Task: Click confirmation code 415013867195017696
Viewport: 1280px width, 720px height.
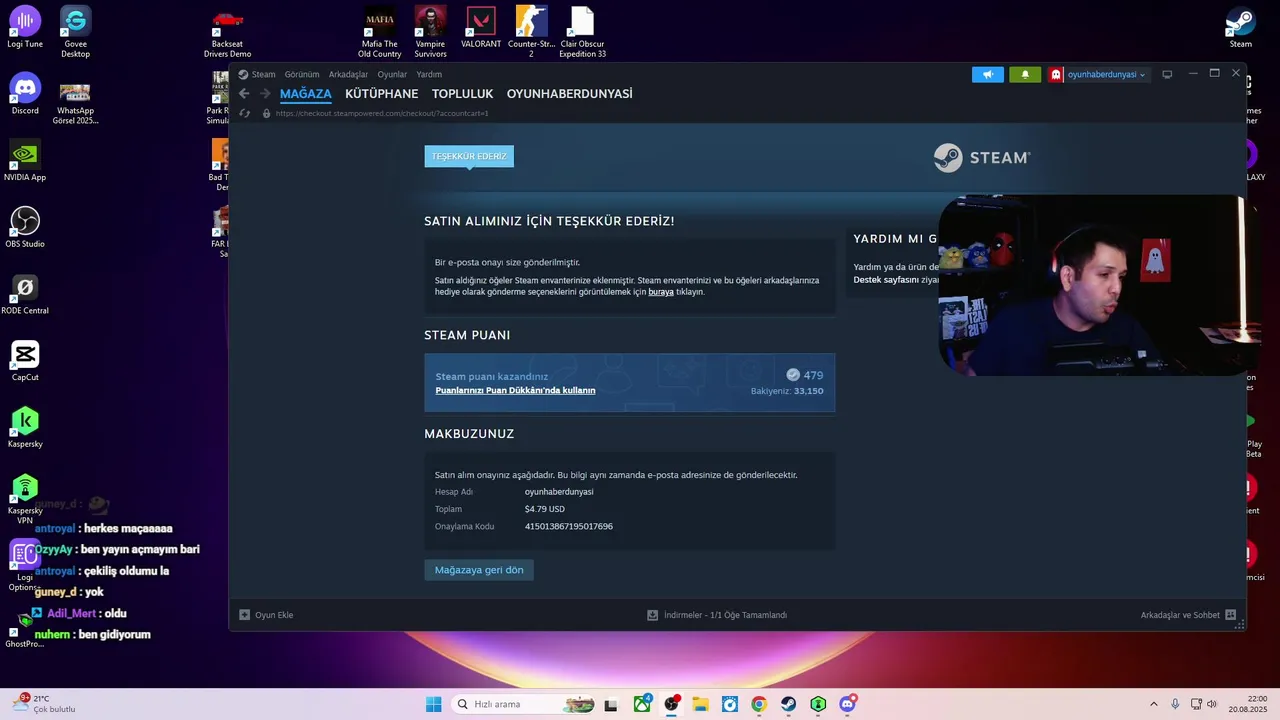Action: pyautogui.click(x=569, y=526)
